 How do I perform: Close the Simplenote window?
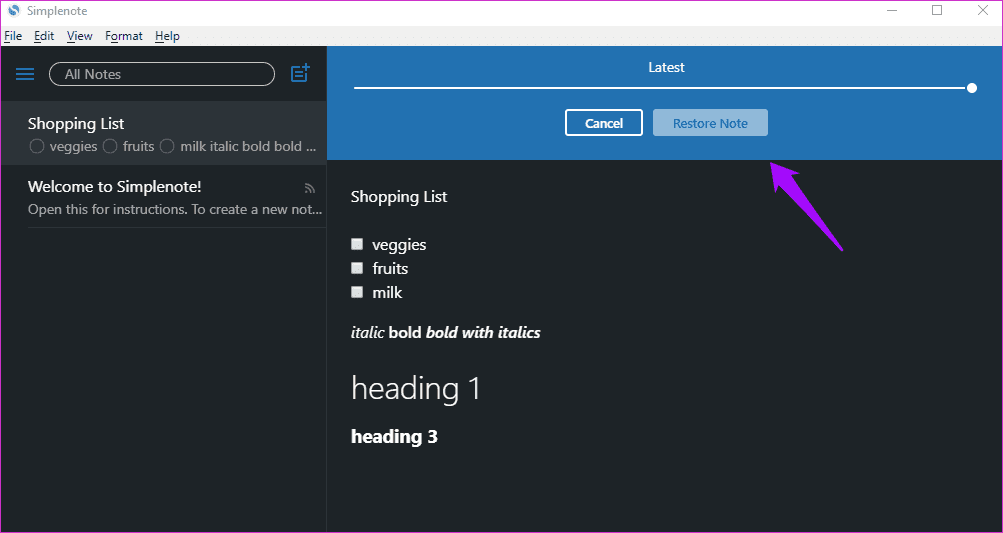[x=983, y=10]
